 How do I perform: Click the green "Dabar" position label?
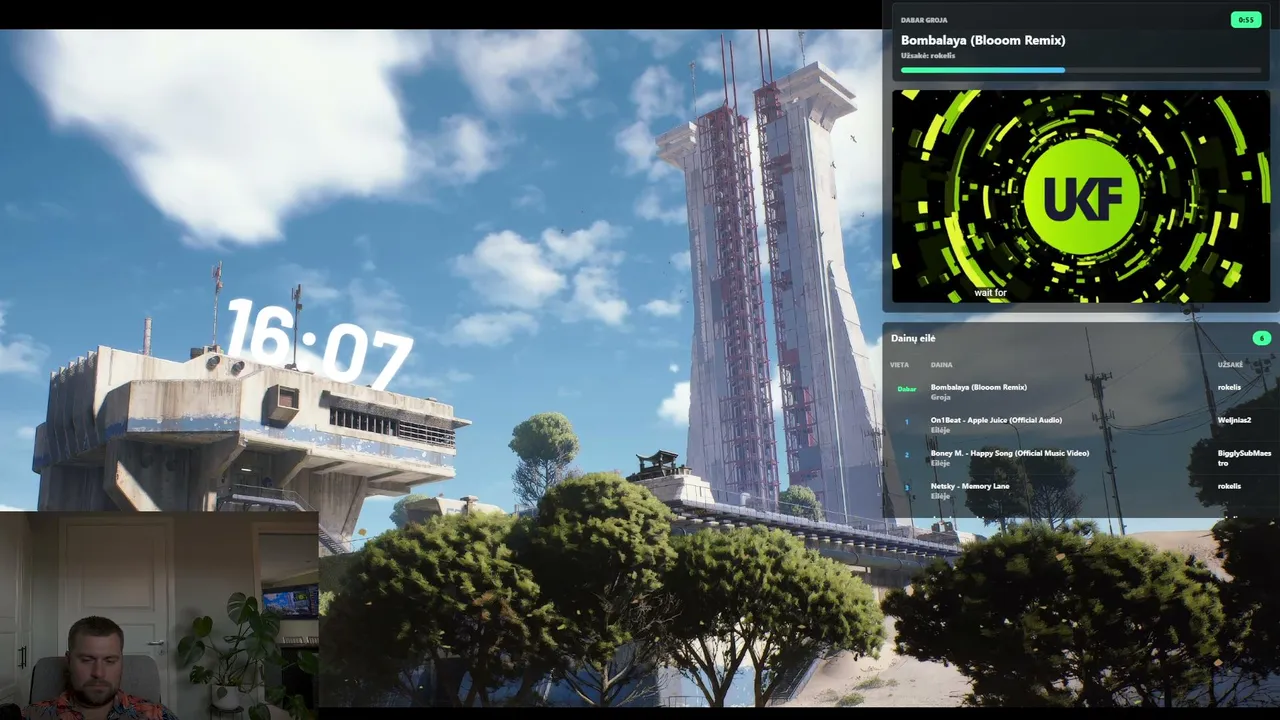tap(907, 389)
